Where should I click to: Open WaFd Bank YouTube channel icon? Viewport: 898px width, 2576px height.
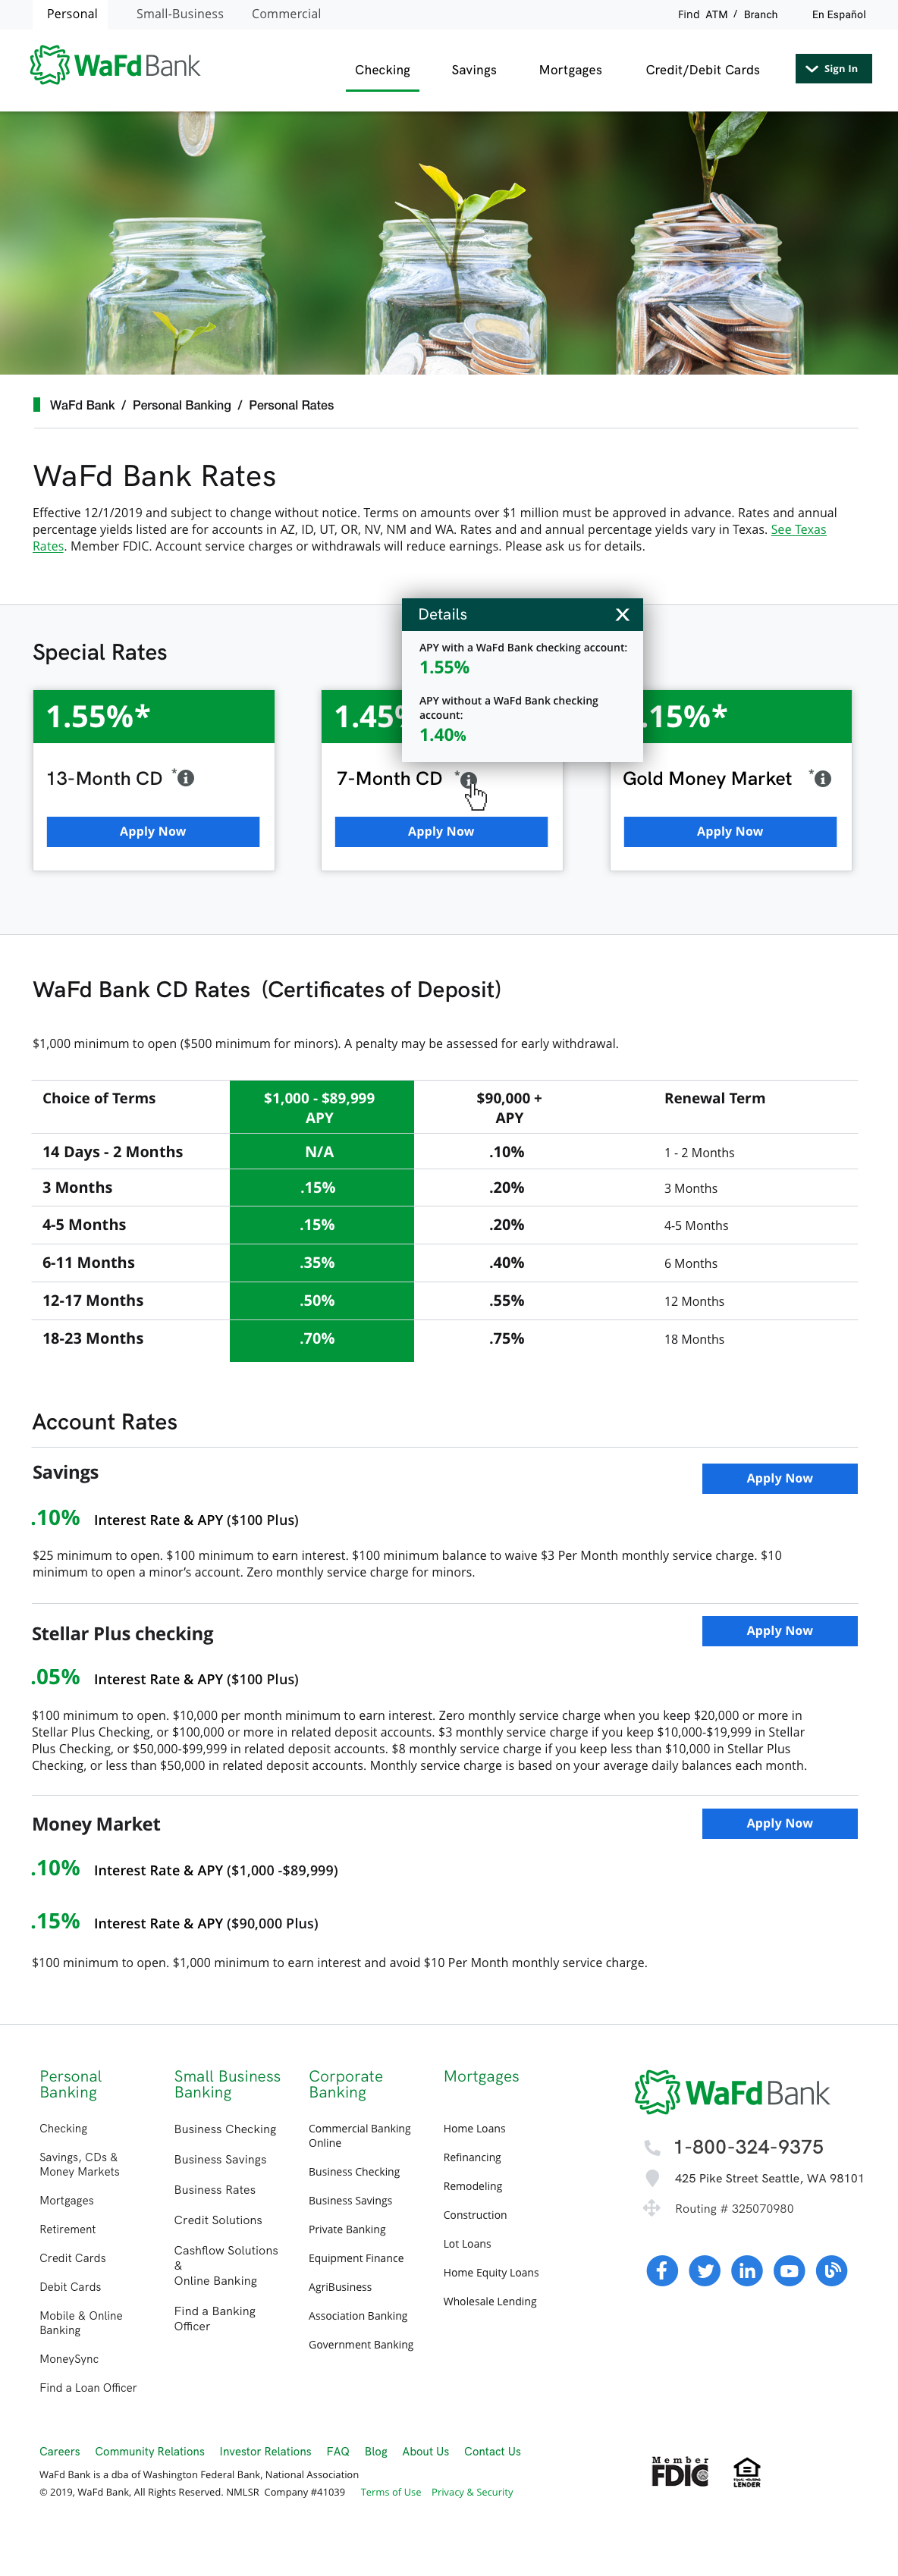pyautogui.click(x=789, y=2270)
